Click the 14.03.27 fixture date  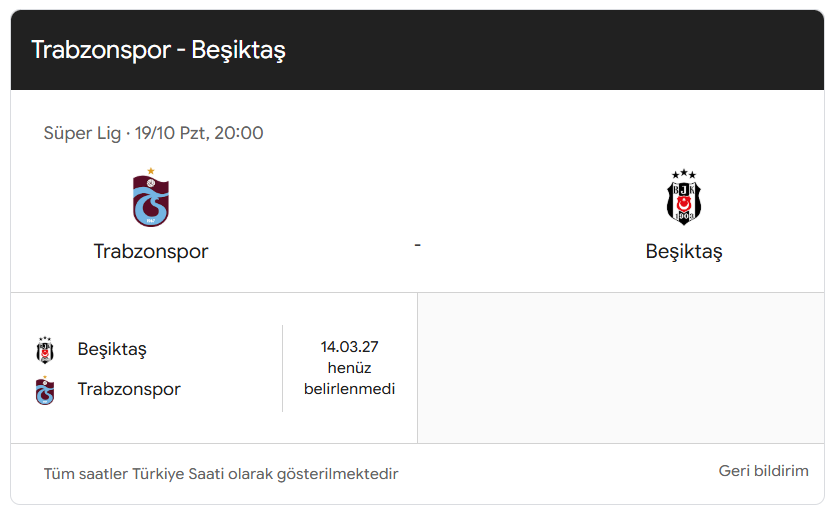[x=349, y=347]
